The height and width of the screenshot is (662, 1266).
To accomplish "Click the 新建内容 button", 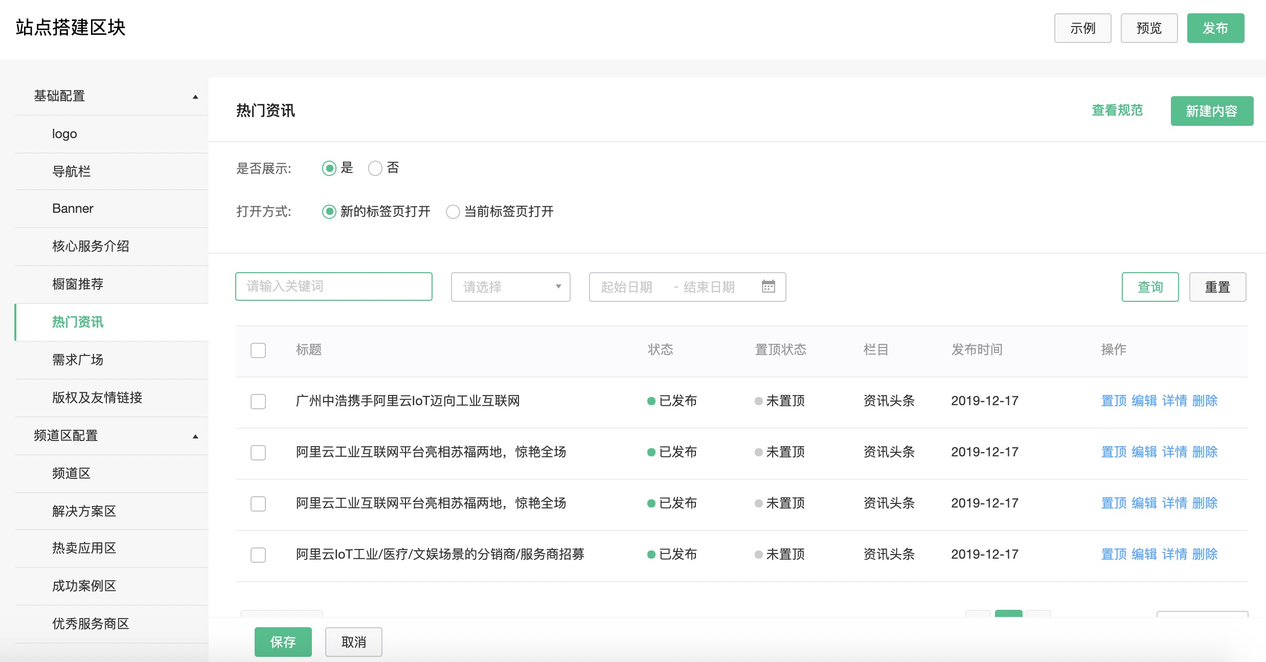I will tap(1211, 111).
